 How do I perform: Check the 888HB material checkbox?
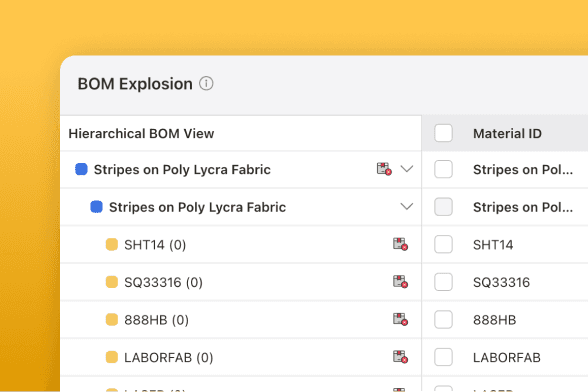(x=443, y=319)
